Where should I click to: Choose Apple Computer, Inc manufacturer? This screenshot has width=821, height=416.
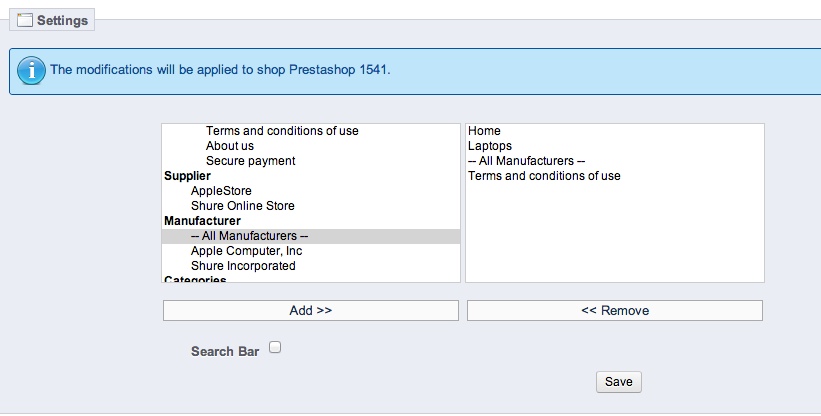[246, 251]
